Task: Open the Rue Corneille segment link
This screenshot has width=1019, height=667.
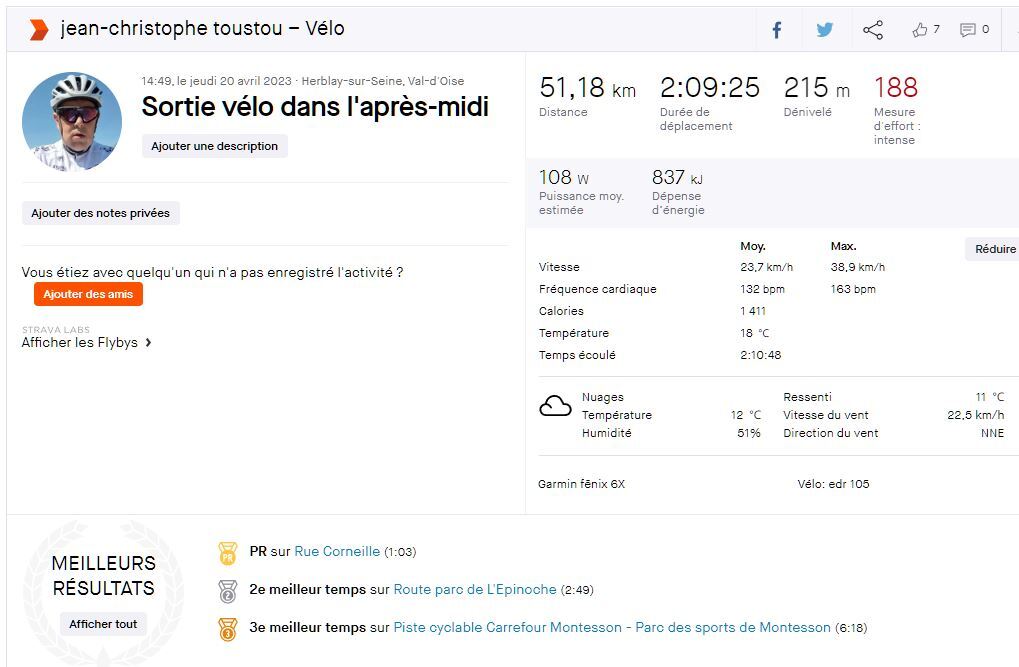Action: (x=337, y=552)
